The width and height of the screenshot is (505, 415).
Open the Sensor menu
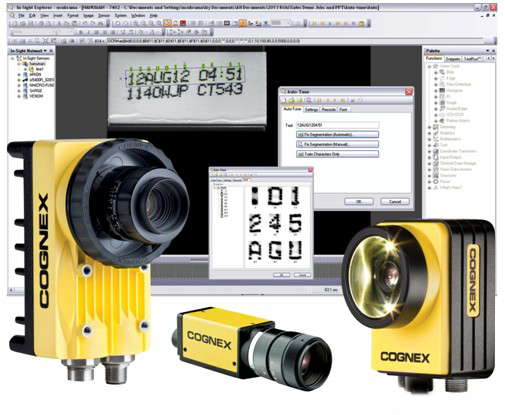point(104,15)
